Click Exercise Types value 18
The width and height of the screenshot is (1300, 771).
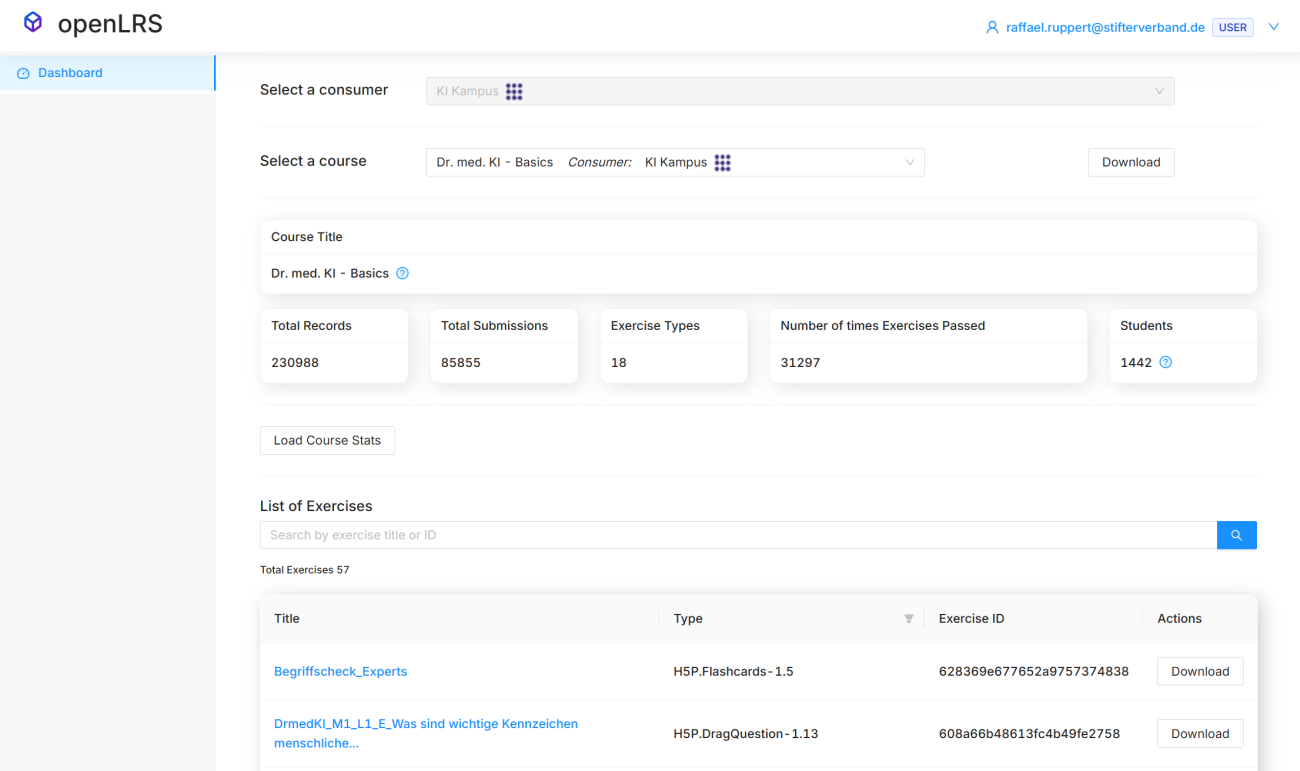click(619, 362)
